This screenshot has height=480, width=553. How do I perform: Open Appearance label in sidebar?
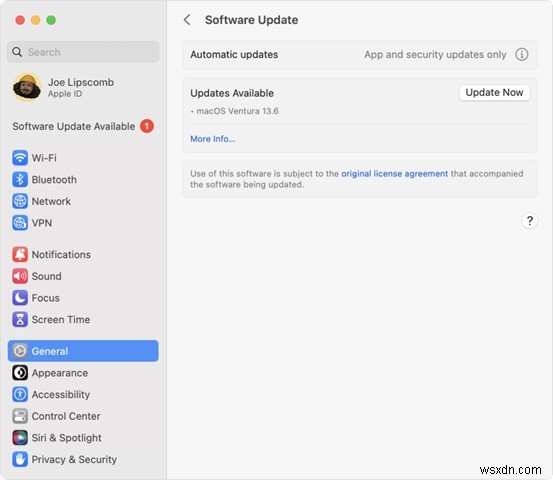(x=60, y=373)
